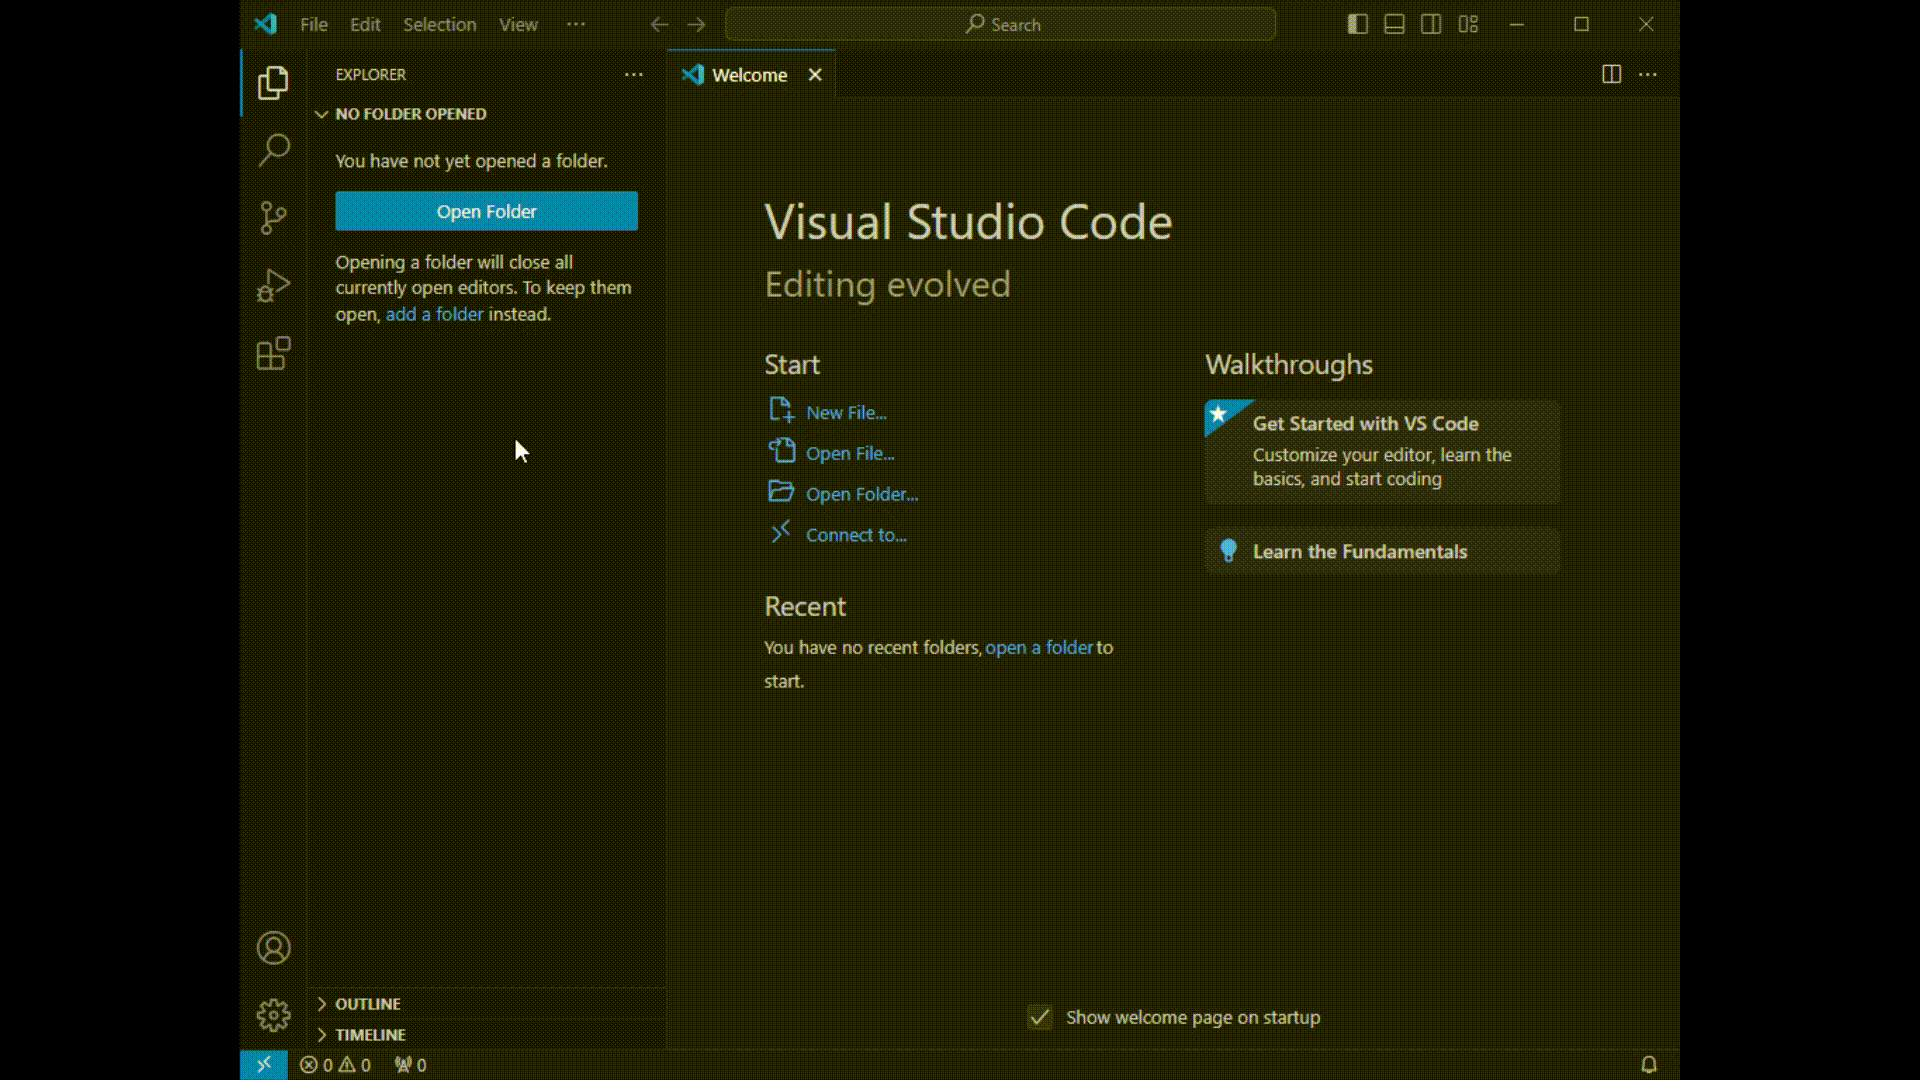Open the Accounts menu icon
This screenshot has height=1080, width=1920.
click(273, 948)
